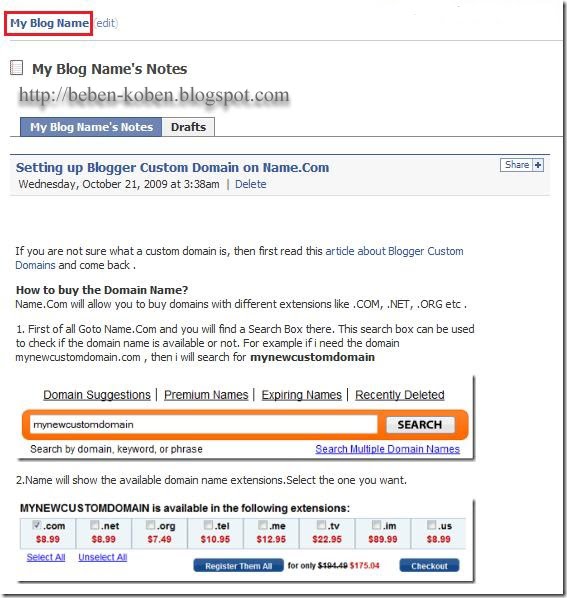Switch to My Blog Name's Notes tab
567x598 pixels.
[91, 127]
